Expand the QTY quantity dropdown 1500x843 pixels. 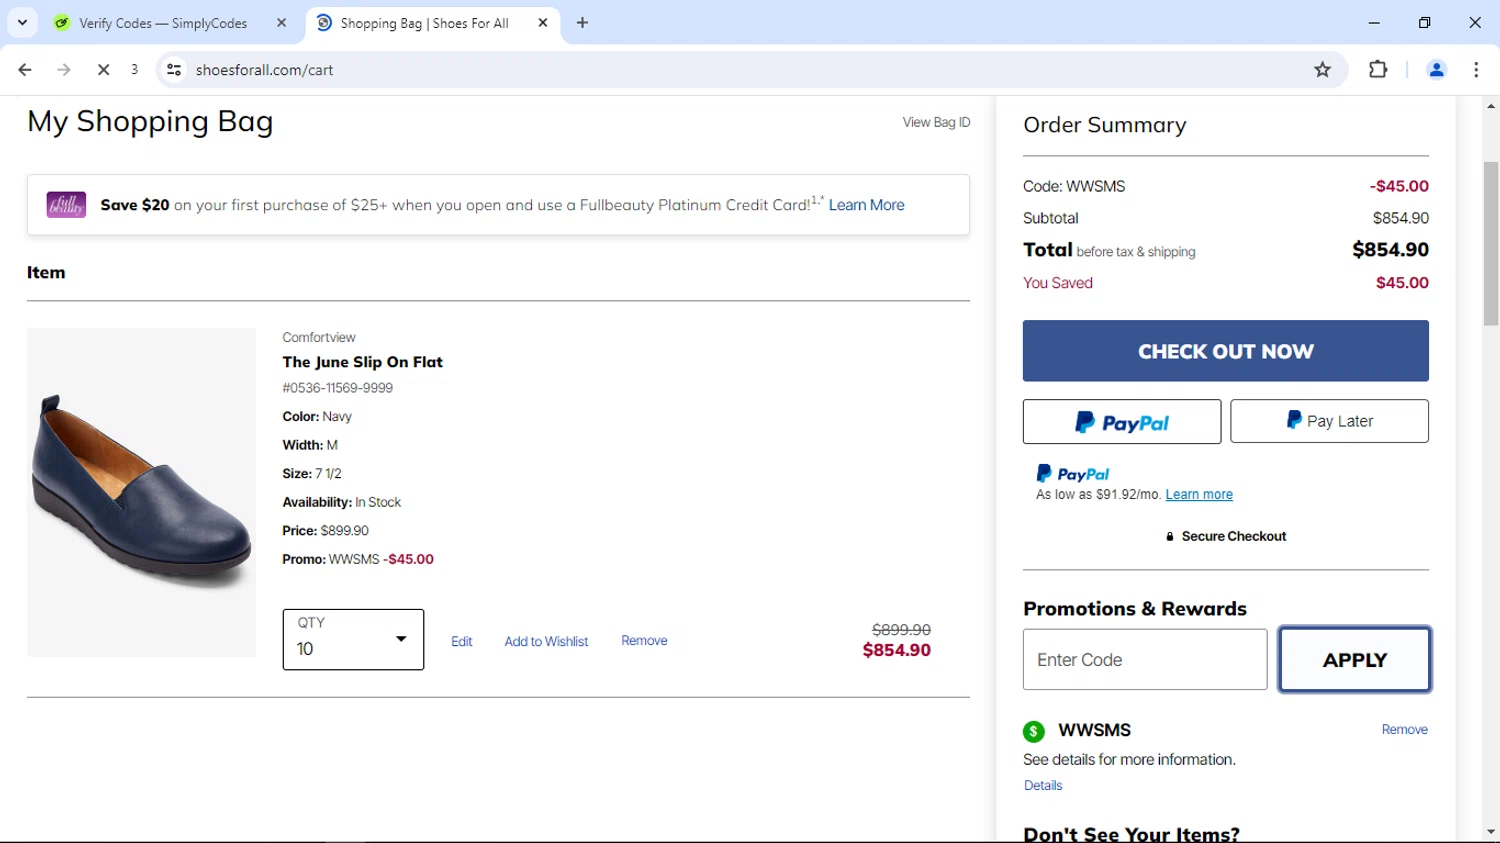(353, 640)
